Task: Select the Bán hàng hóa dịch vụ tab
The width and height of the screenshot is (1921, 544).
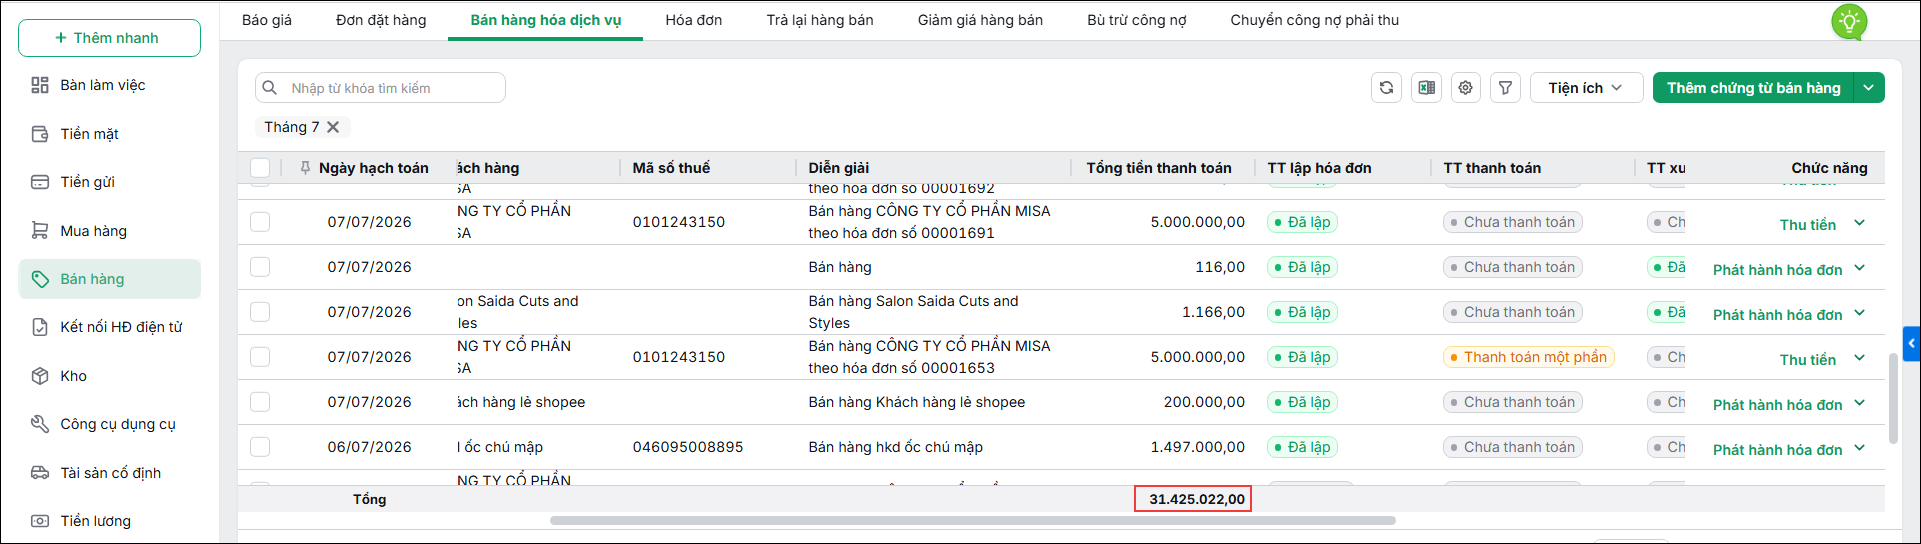Action: 546,20
